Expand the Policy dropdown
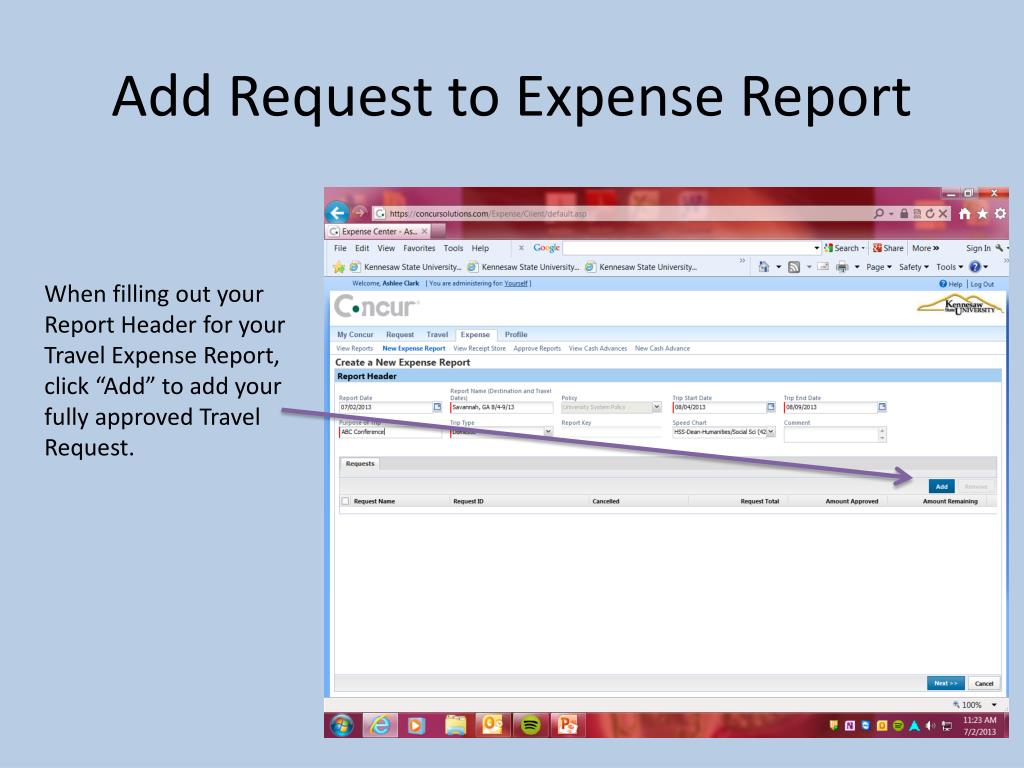The image size is (1024, 768). [x=656, y=407]
